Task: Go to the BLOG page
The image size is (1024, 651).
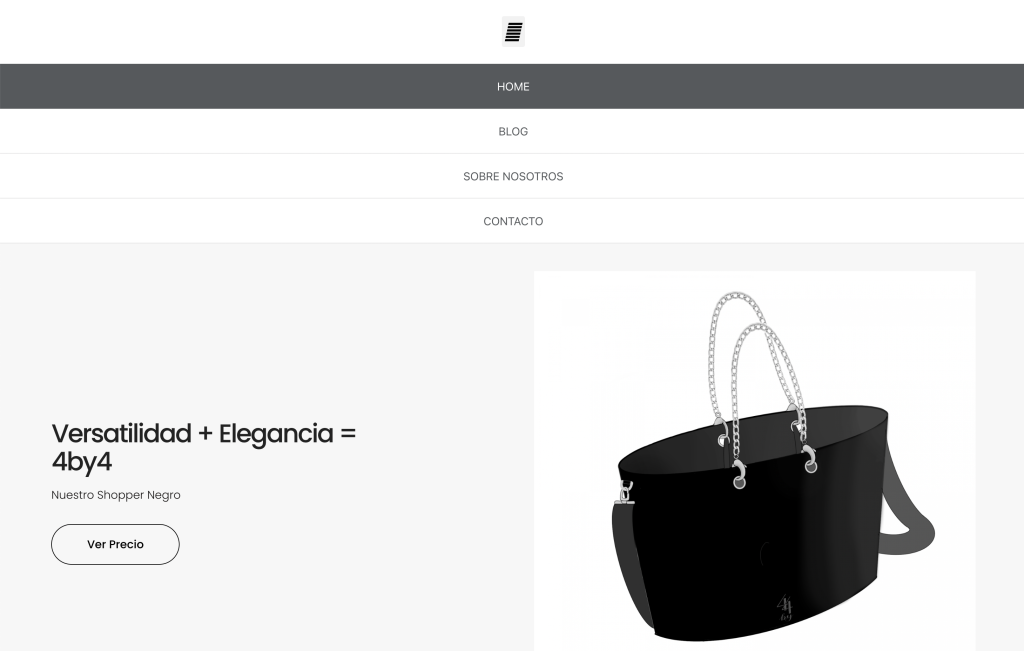Action: point(512,131)
